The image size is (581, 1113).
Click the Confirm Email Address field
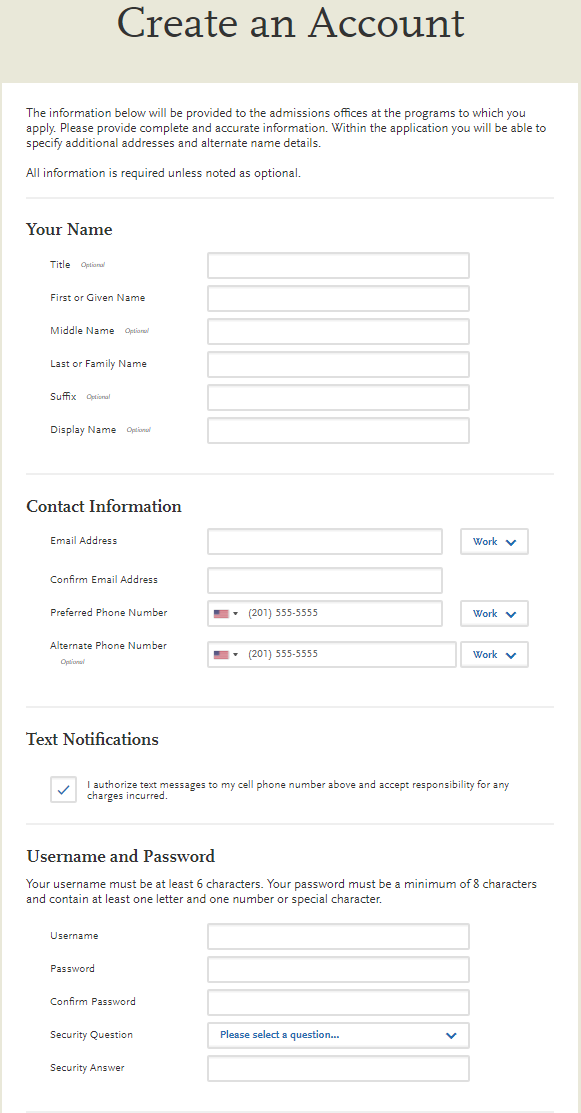(325, 580)
